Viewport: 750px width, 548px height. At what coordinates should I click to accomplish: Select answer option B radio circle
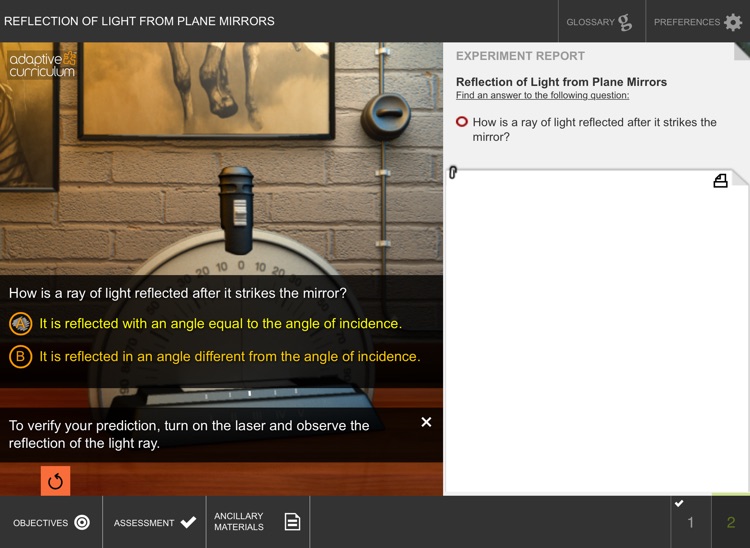pos(21,357)
